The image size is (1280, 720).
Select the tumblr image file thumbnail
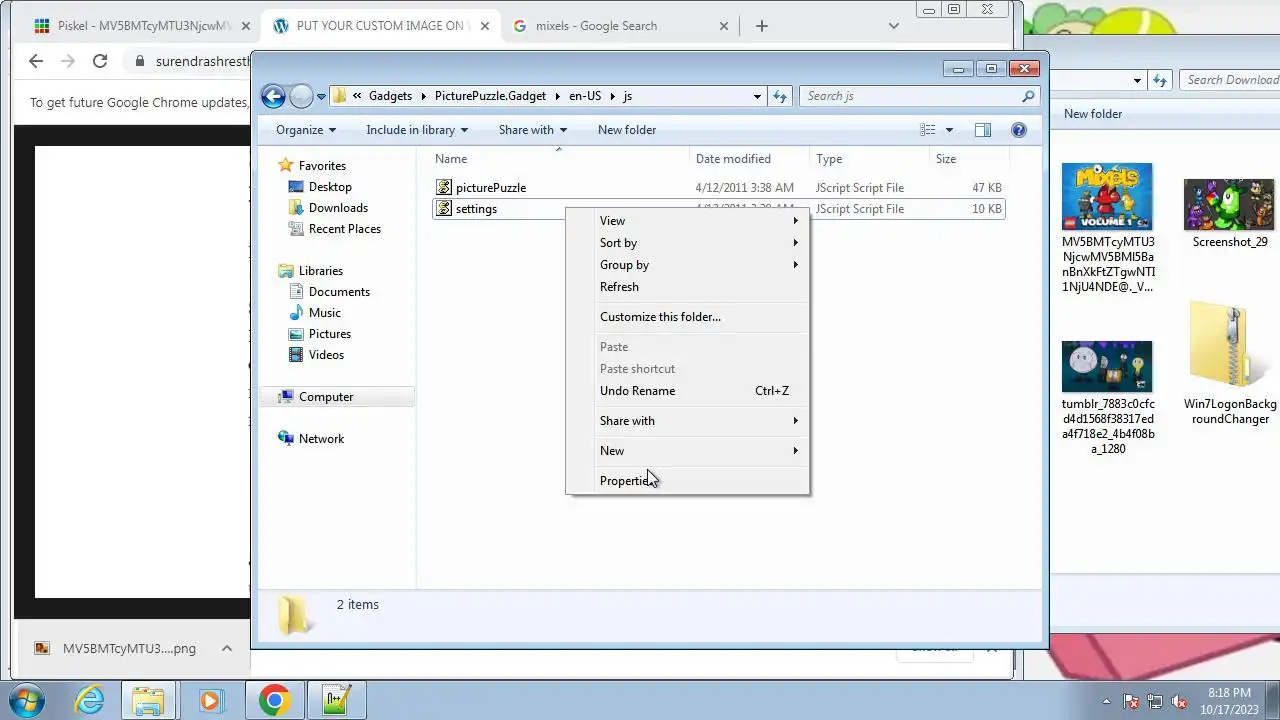click(1107, 366)
